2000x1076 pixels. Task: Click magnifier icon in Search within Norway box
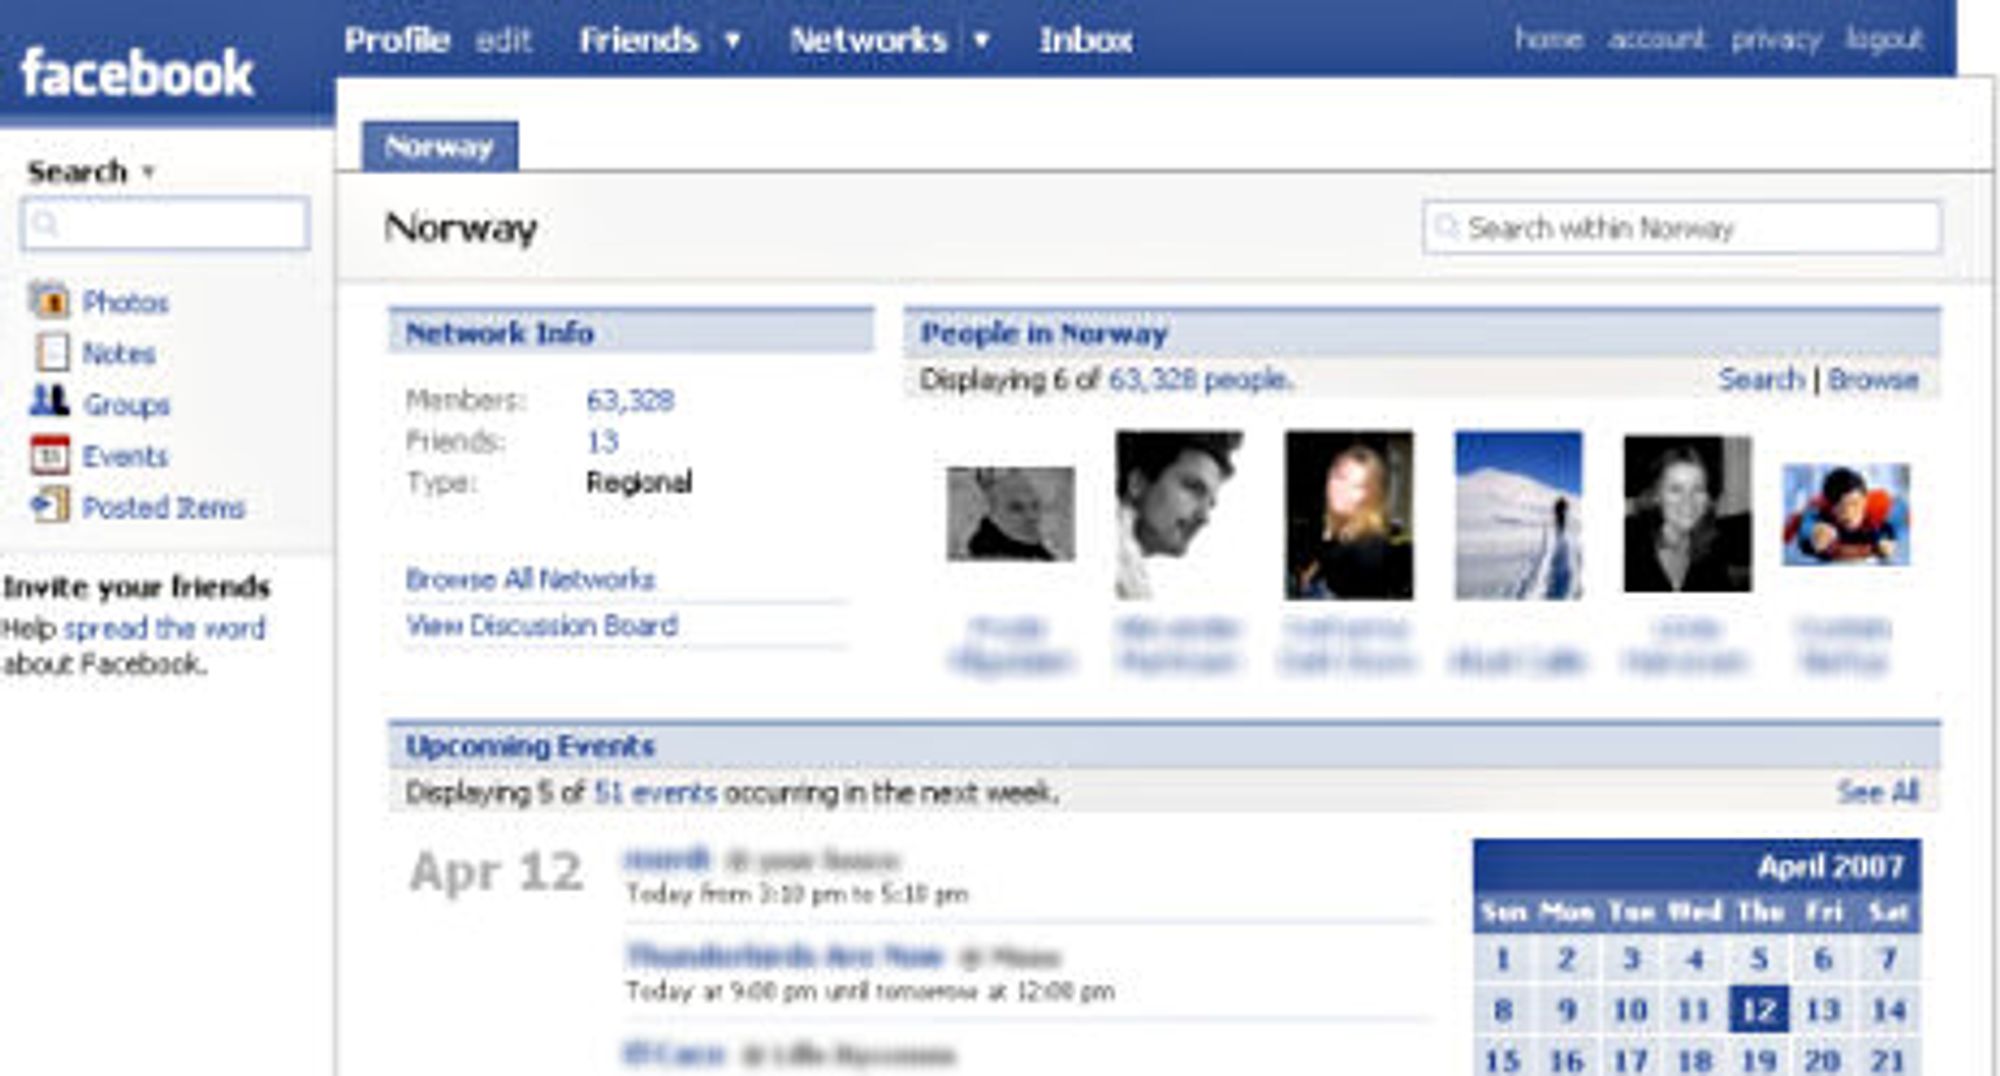coord(1446,227)
